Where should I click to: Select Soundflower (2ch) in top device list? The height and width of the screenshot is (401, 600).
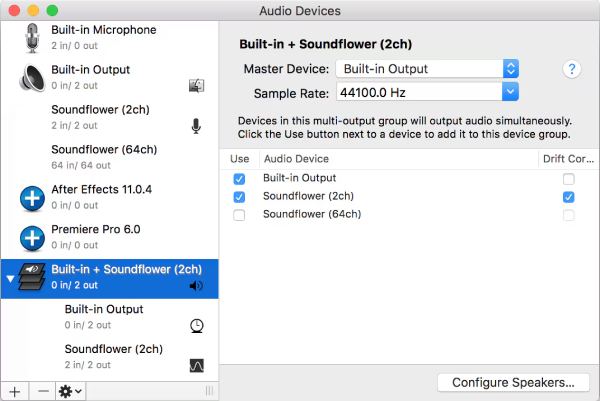[109, 117]
